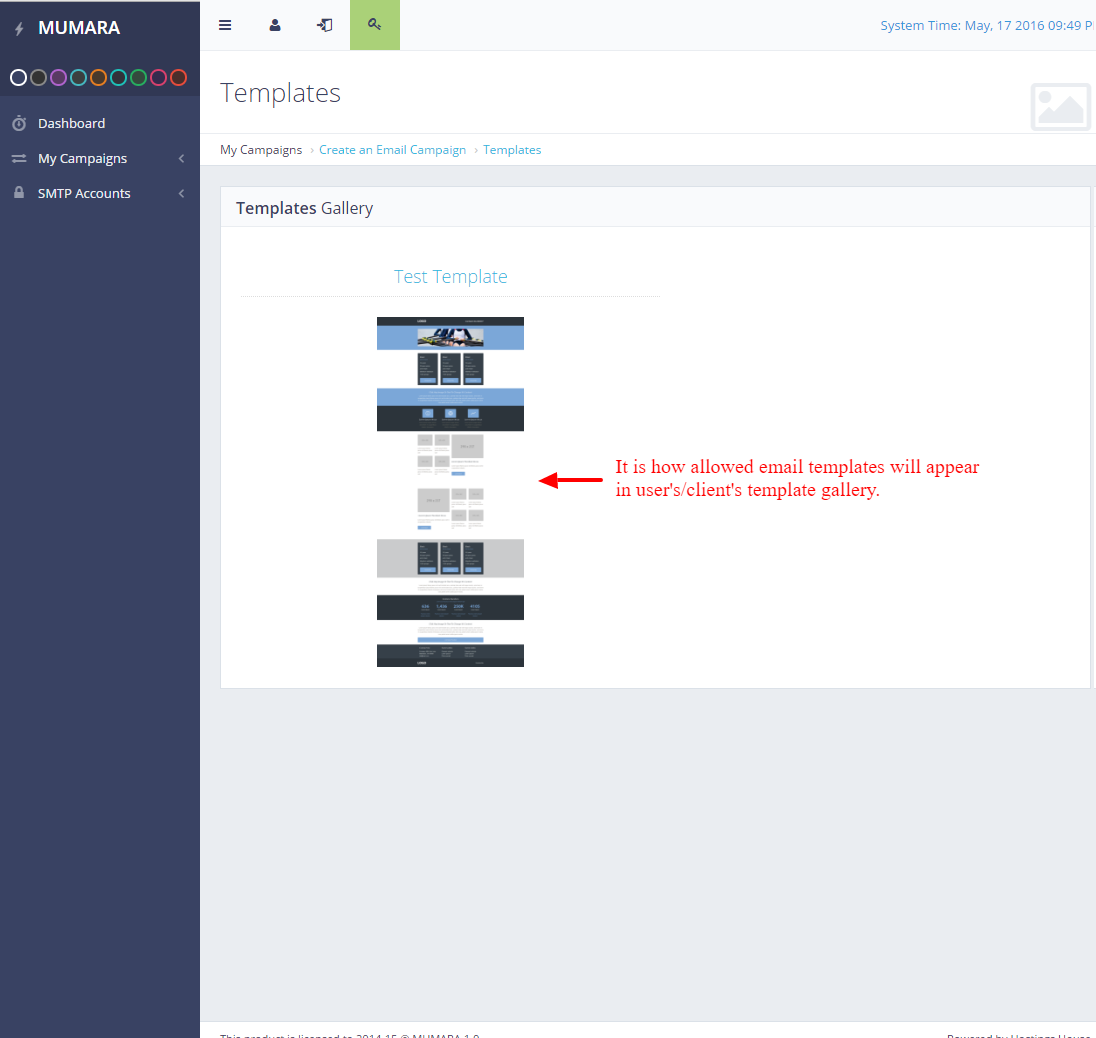Click the green key icon button
The height and width of the screenshot is (1038, 1096).
tap(375, 25)
